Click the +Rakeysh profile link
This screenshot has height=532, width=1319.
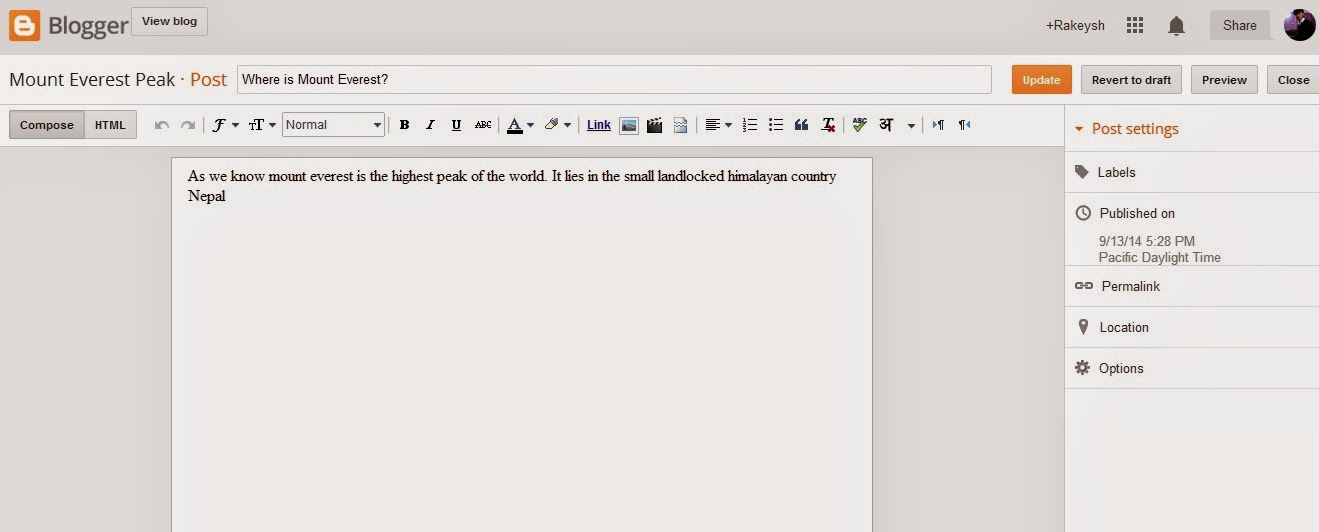(1075, 26)
